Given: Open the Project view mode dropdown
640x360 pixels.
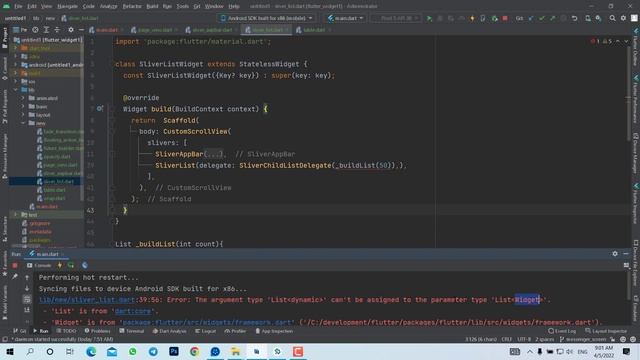Looking at the screenshot, I should click(20, 30).
